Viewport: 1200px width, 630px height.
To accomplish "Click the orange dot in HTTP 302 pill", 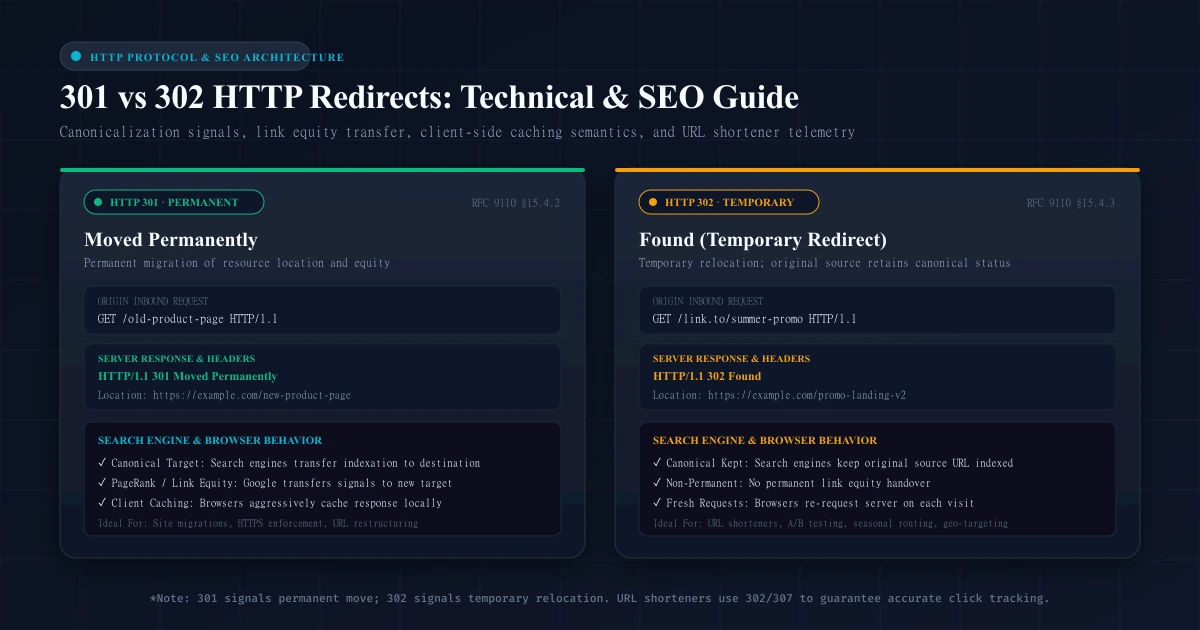I will pos(653,202).
